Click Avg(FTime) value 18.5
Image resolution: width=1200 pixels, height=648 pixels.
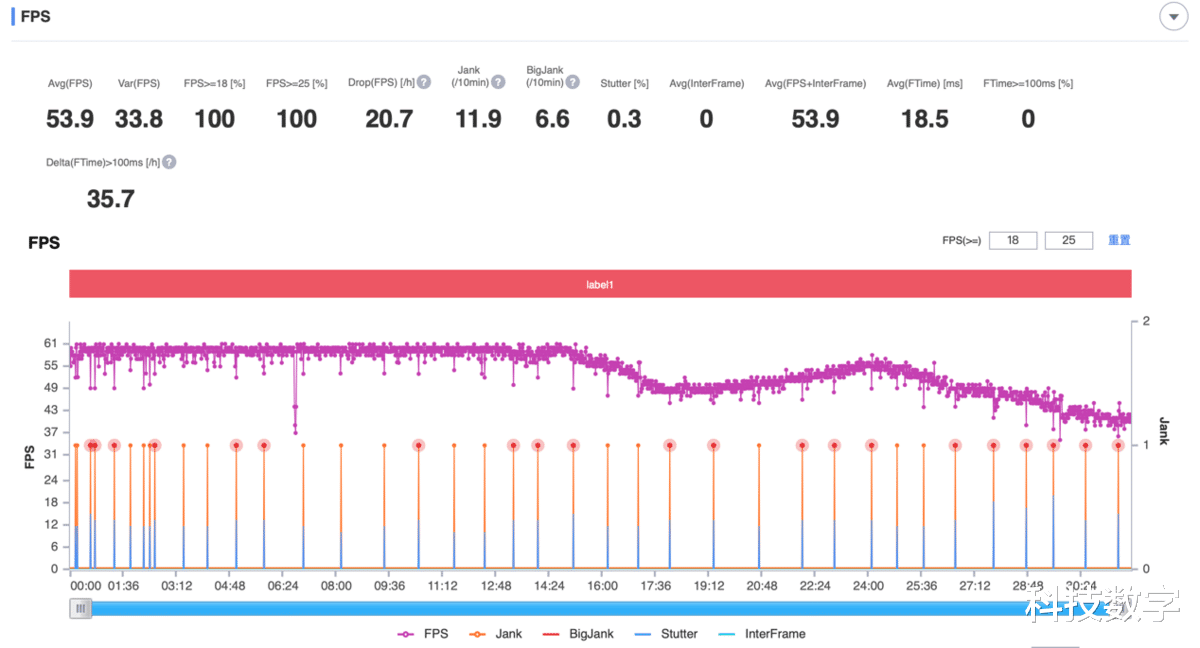pyautogui.click(x=924, y=119)
